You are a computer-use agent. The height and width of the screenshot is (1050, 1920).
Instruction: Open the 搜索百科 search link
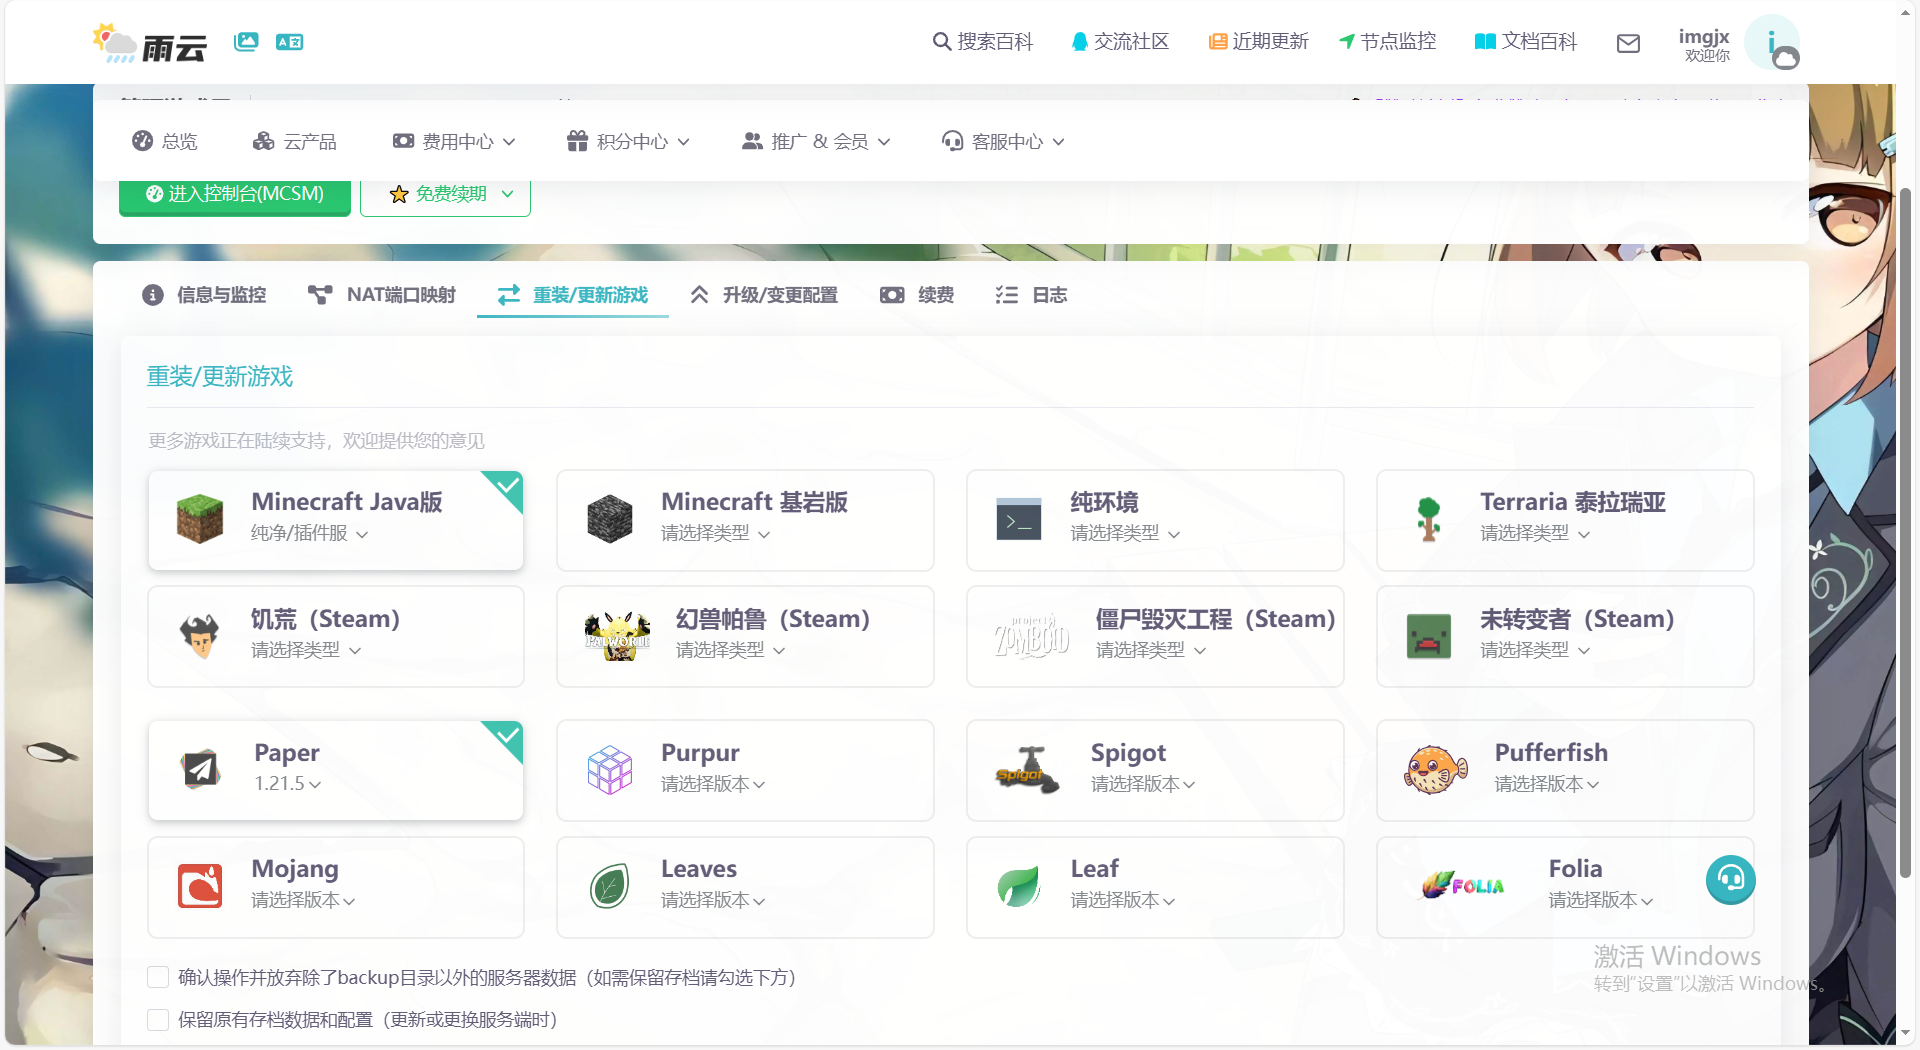[983, 41]
